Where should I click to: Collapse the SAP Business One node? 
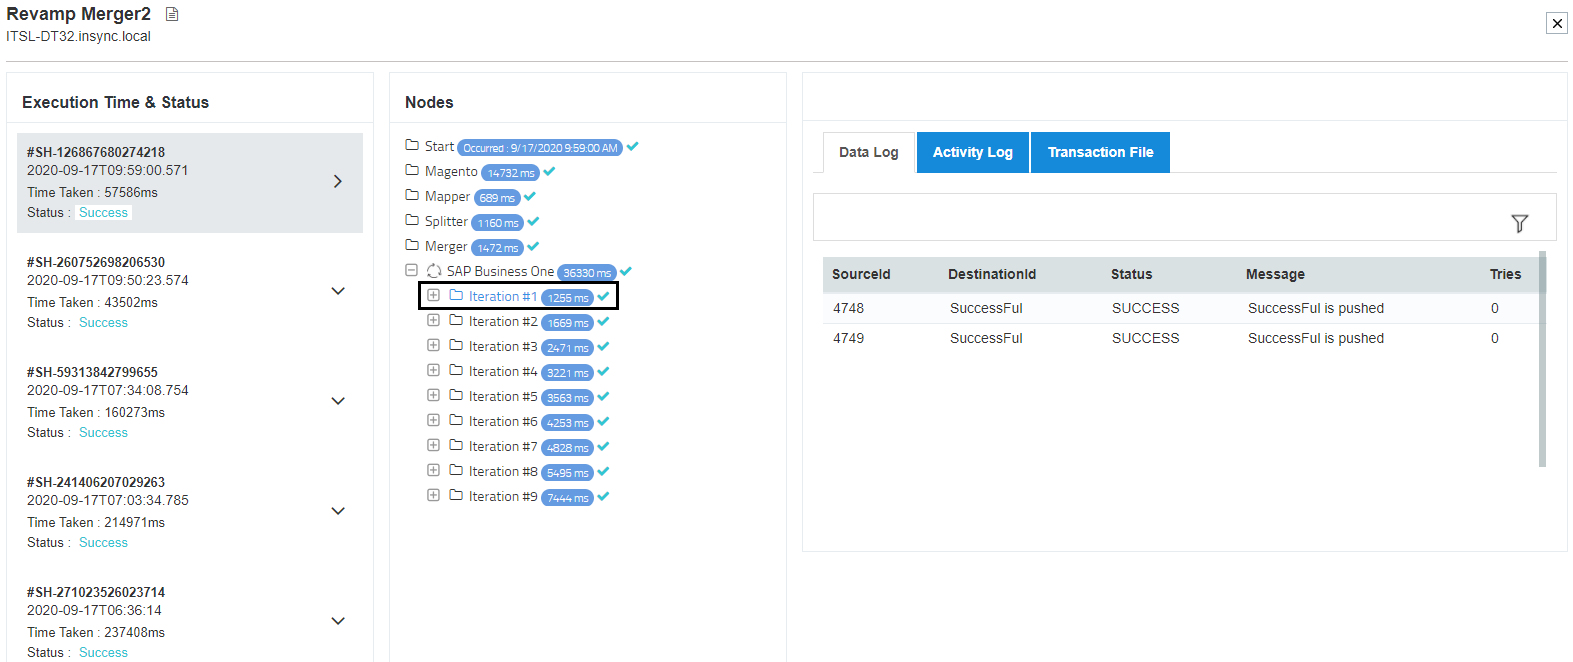click(411, 270)
